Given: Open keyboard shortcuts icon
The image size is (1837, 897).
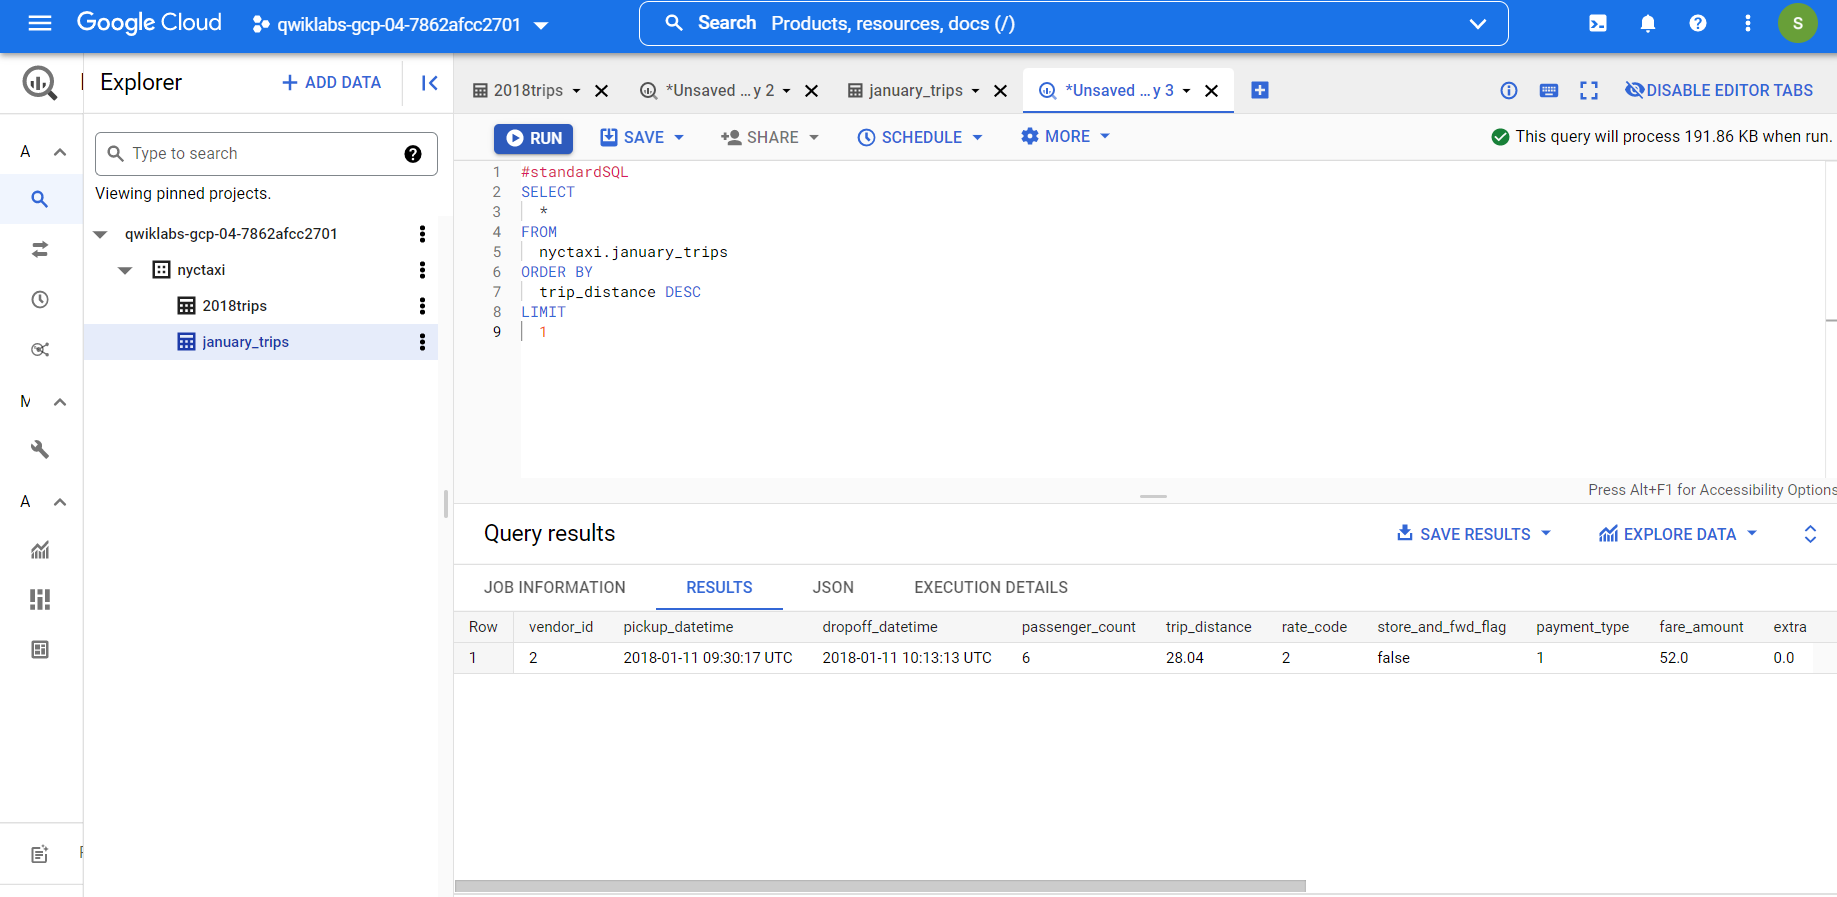Looking at the screenshot, I should click(x=1549, y=91).
